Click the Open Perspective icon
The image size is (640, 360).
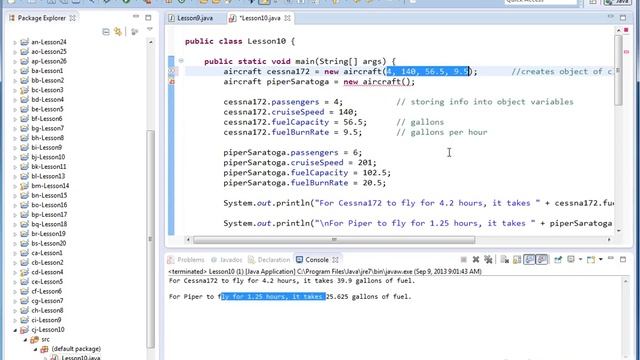pyautogui.click(x=593, y=2)
